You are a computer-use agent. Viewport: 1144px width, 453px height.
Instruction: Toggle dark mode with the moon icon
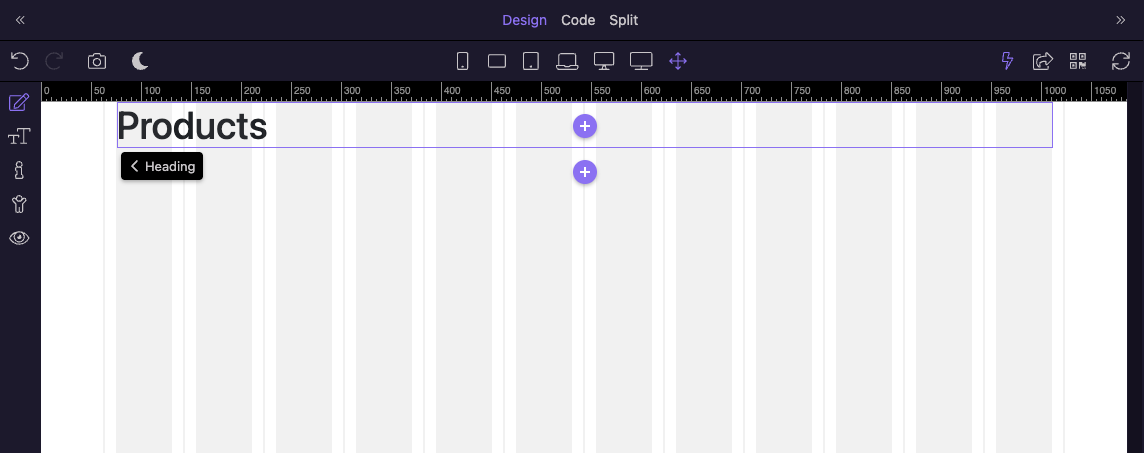coord(140,61)
